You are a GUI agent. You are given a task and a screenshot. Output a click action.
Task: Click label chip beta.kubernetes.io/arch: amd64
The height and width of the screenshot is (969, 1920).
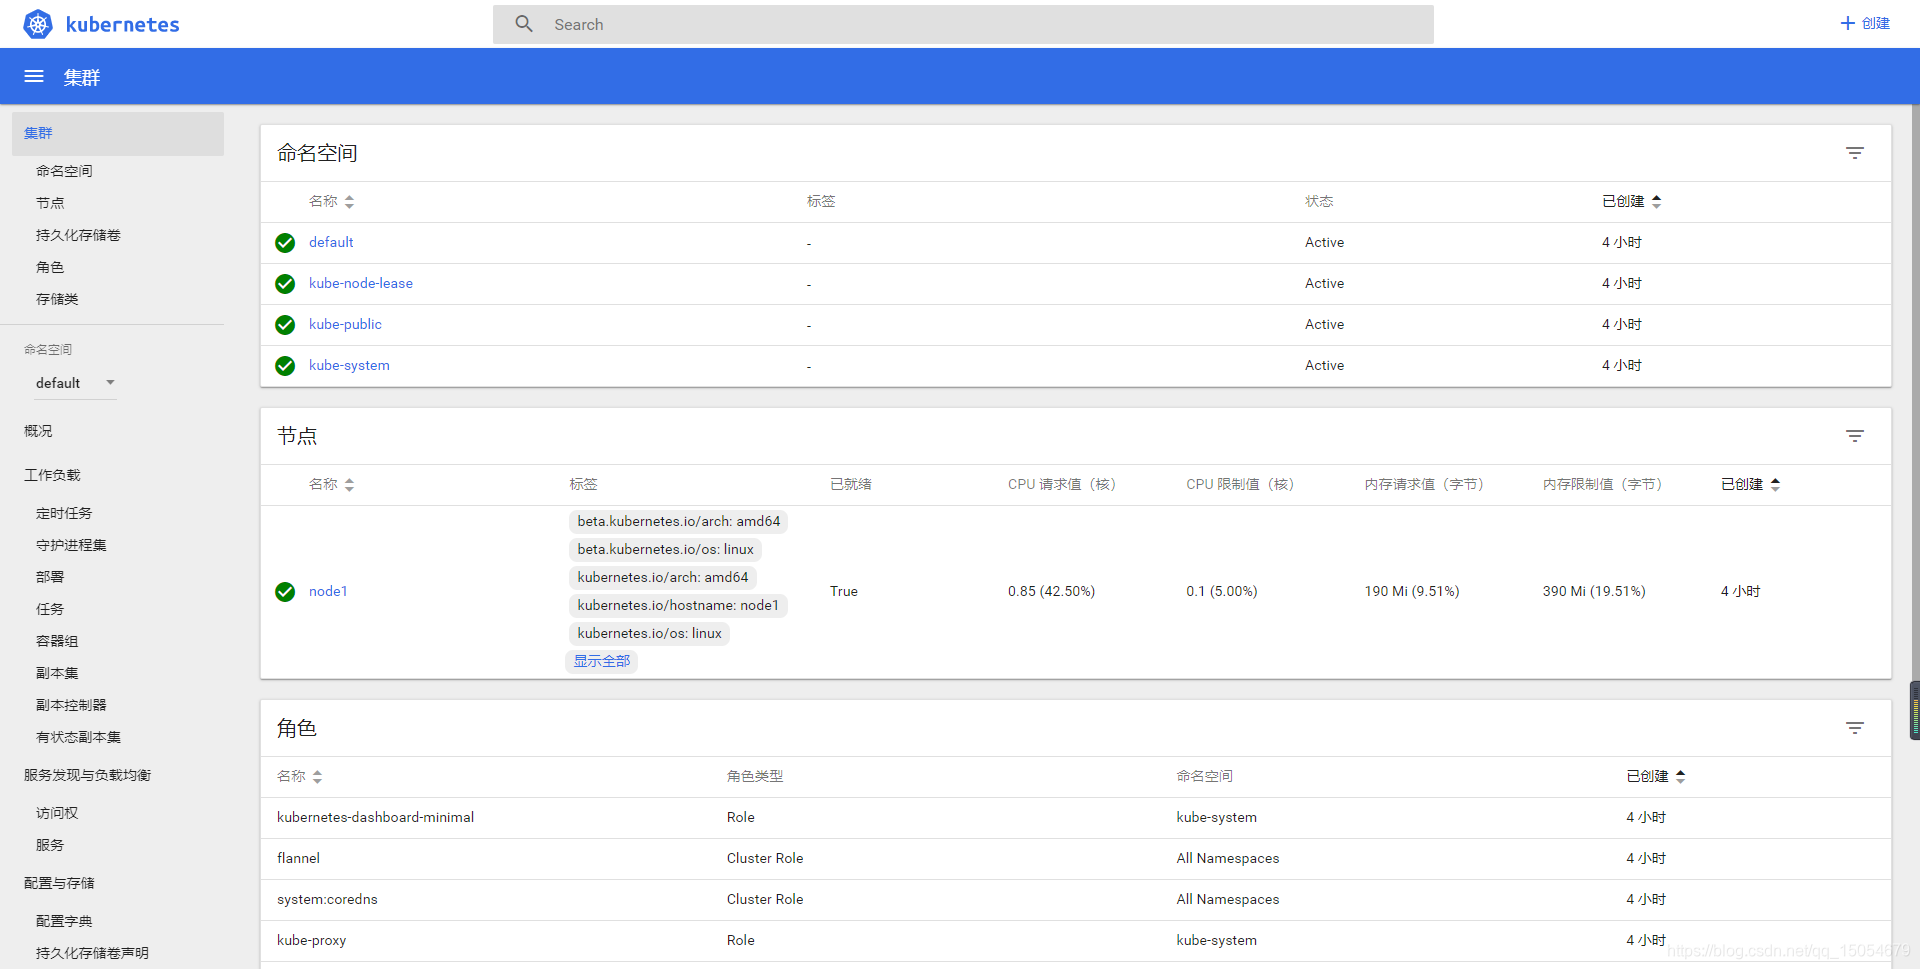click(x=679, y=521)
